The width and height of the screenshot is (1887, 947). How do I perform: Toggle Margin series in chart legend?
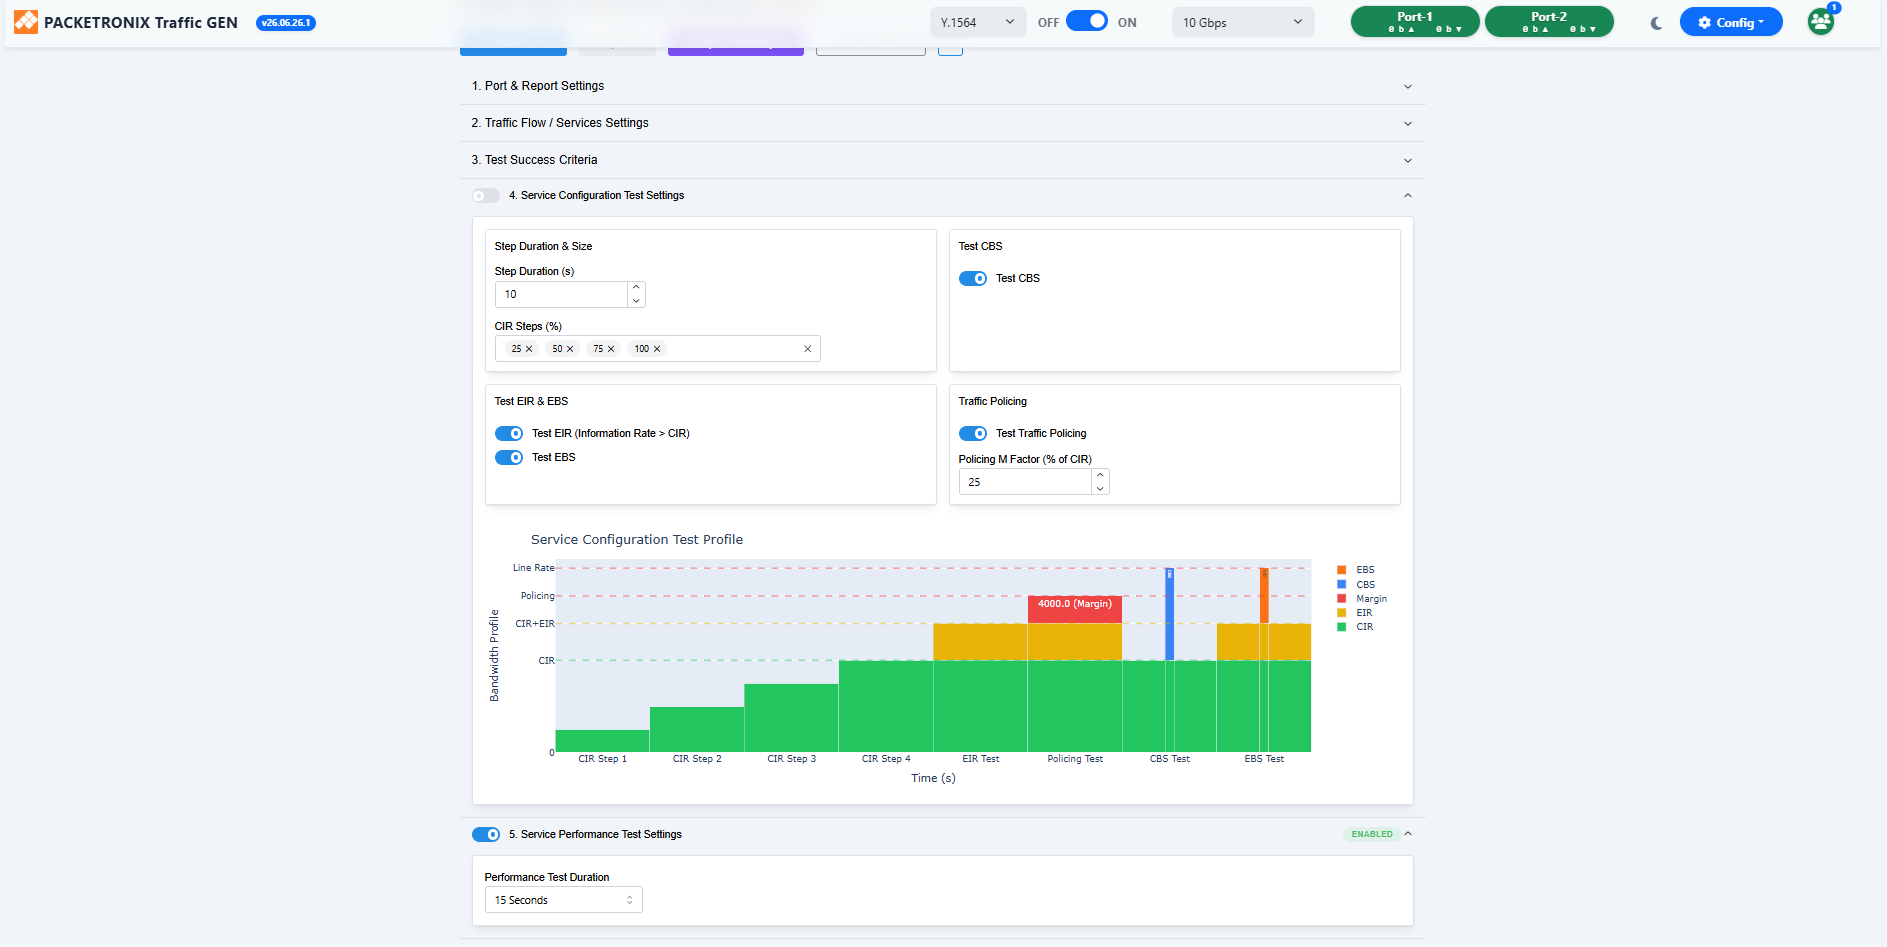(1362, 599)
